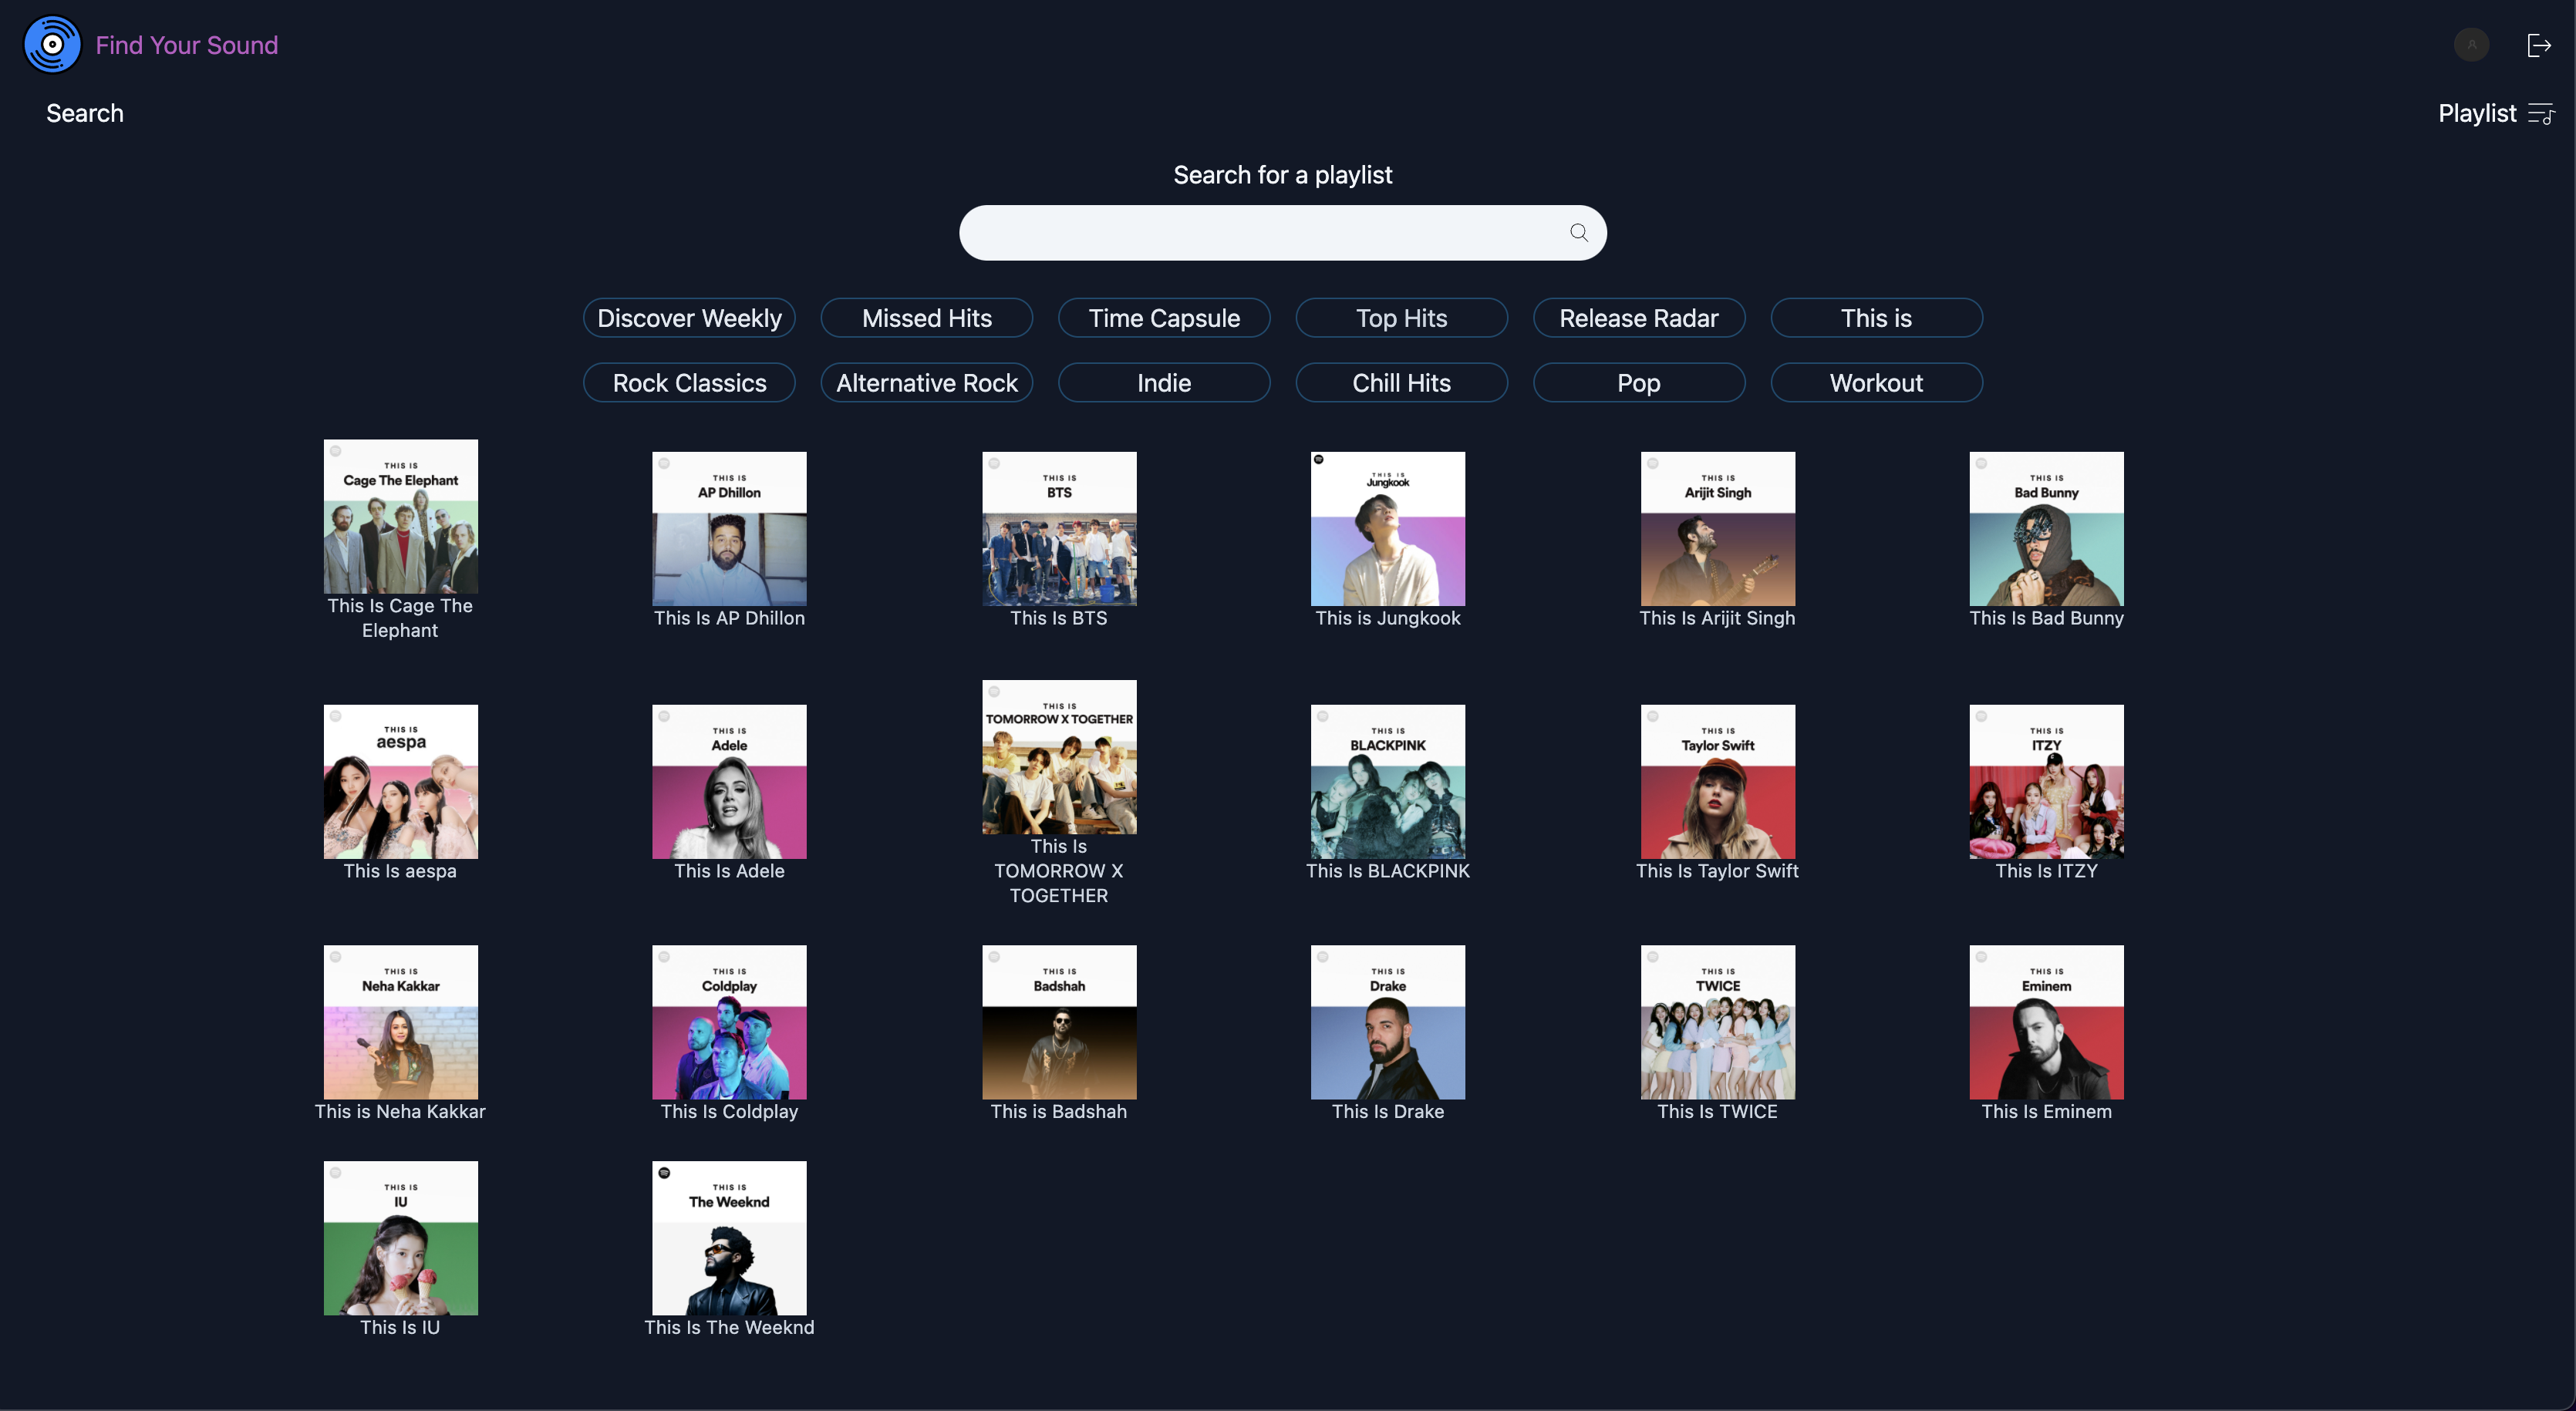Focus the playlist search input field
2576x1411 pixels.
point(1260,233)
